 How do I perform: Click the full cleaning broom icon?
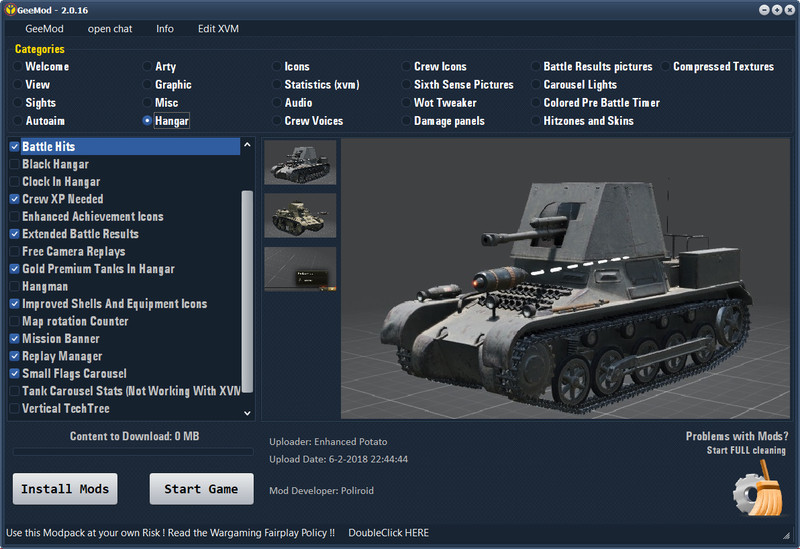[x=759, y=488]
